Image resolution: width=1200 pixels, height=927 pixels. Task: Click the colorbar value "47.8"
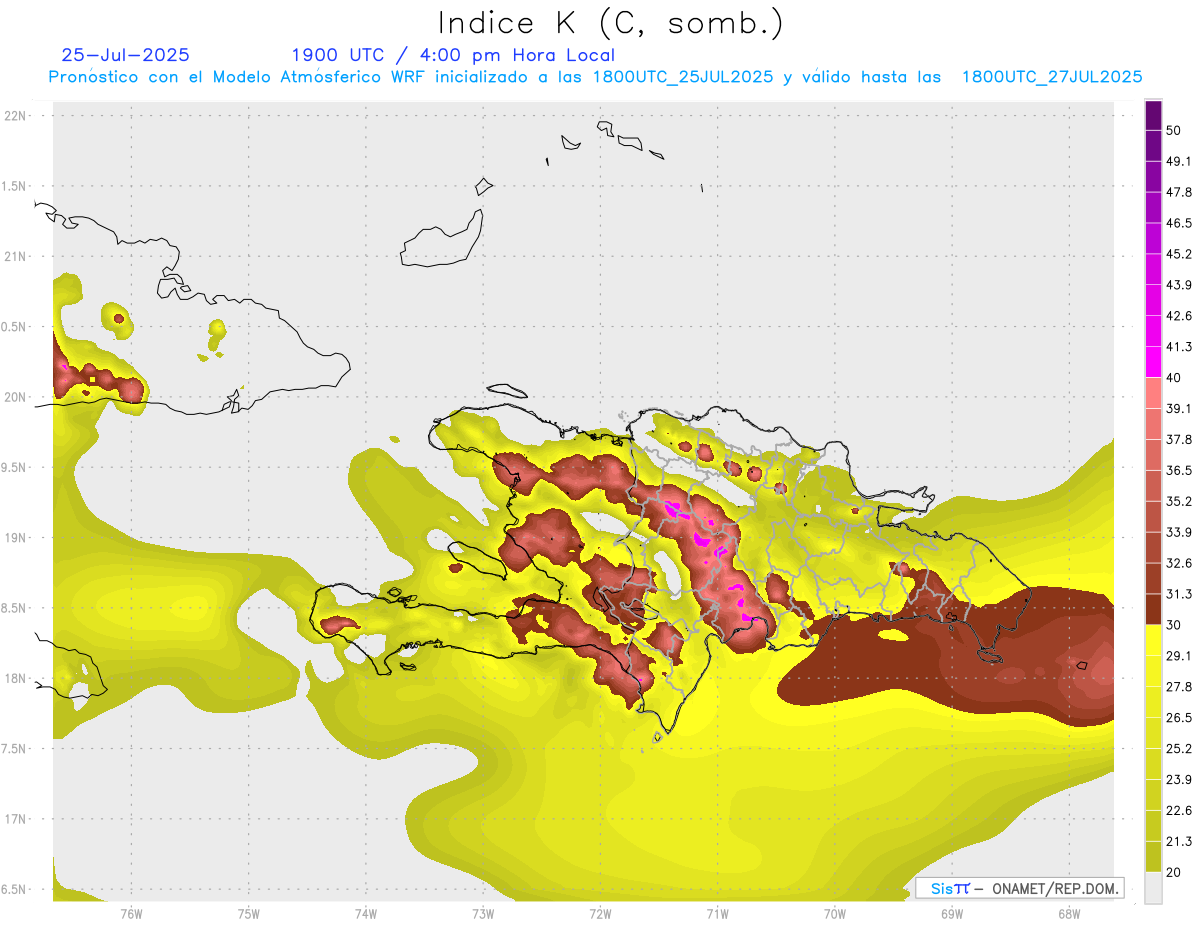(x=1178, y=192)
